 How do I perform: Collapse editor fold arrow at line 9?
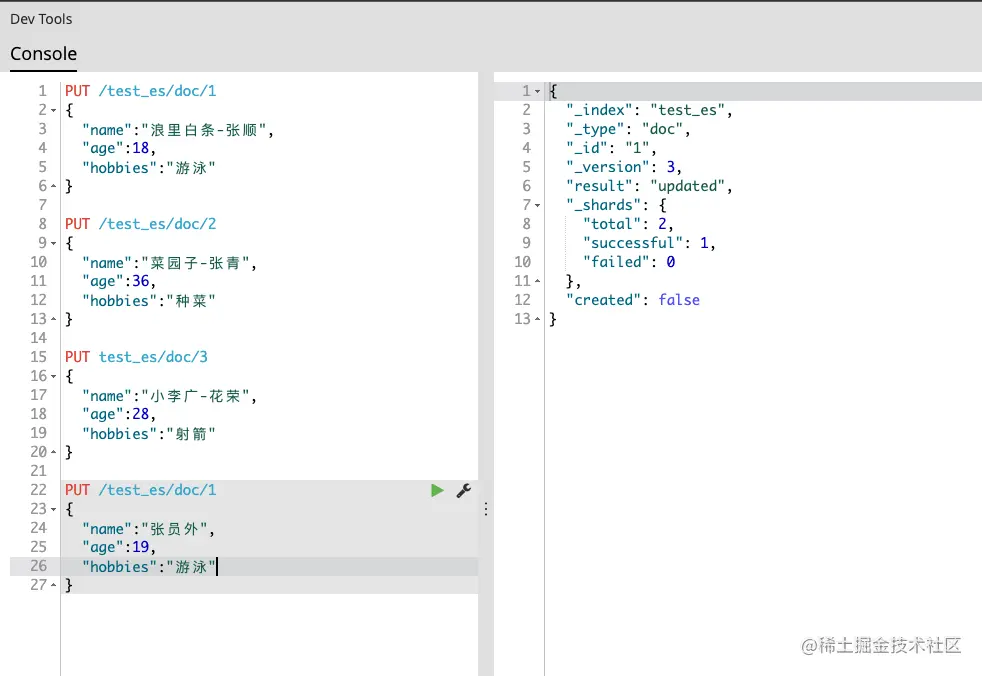53,243
